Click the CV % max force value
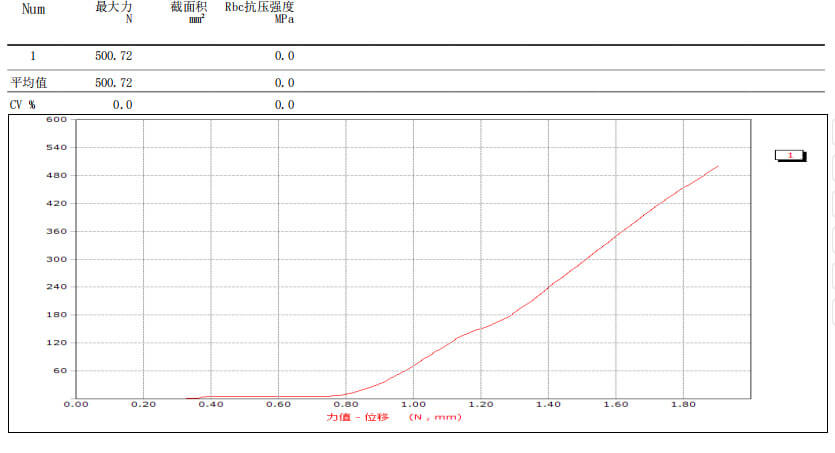The height and width of the screenshot is (453, 835). (122, 105)
